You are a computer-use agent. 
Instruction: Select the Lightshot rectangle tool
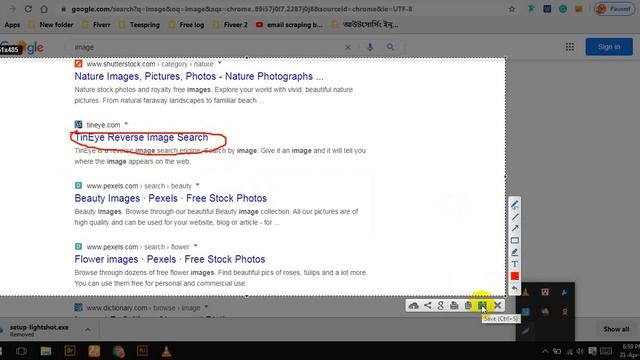(x=515, y=240)
